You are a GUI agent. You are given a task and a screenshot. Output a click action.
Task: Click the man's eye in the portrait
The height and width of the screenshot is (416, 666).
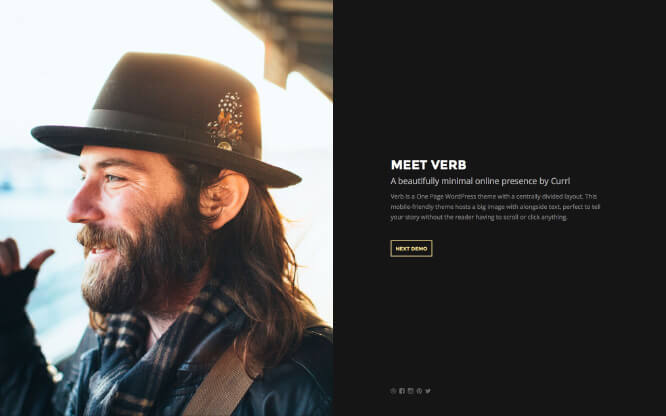tap(114, 178)
